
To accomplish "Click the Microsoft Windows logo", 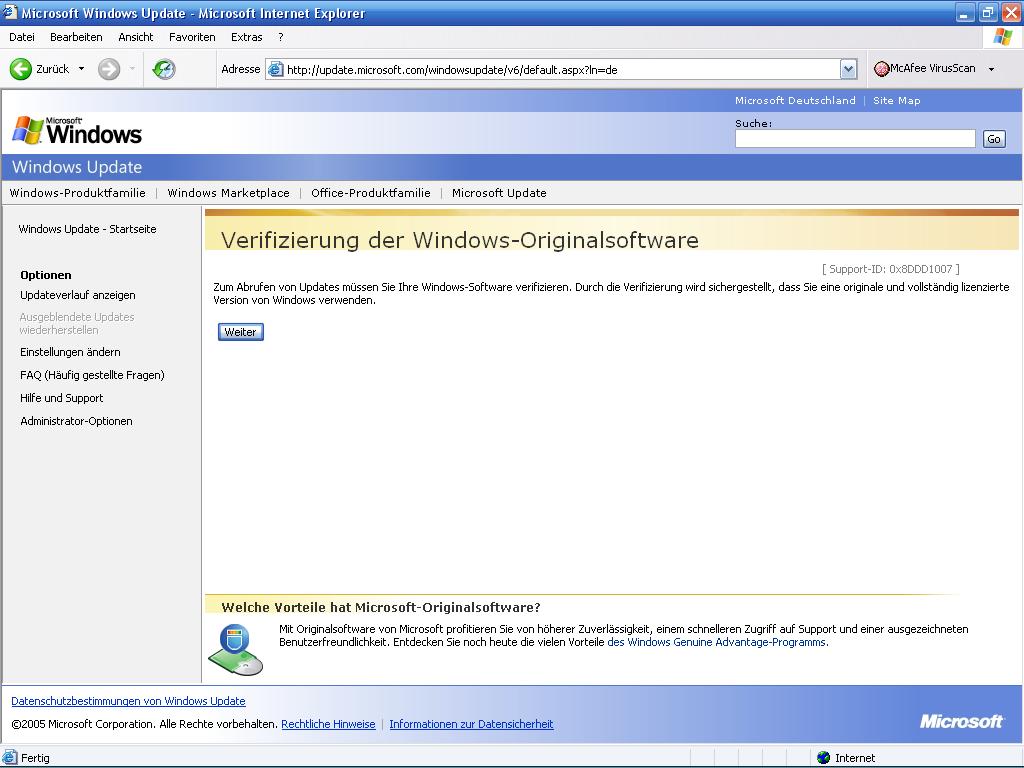I will pos(76,131).
